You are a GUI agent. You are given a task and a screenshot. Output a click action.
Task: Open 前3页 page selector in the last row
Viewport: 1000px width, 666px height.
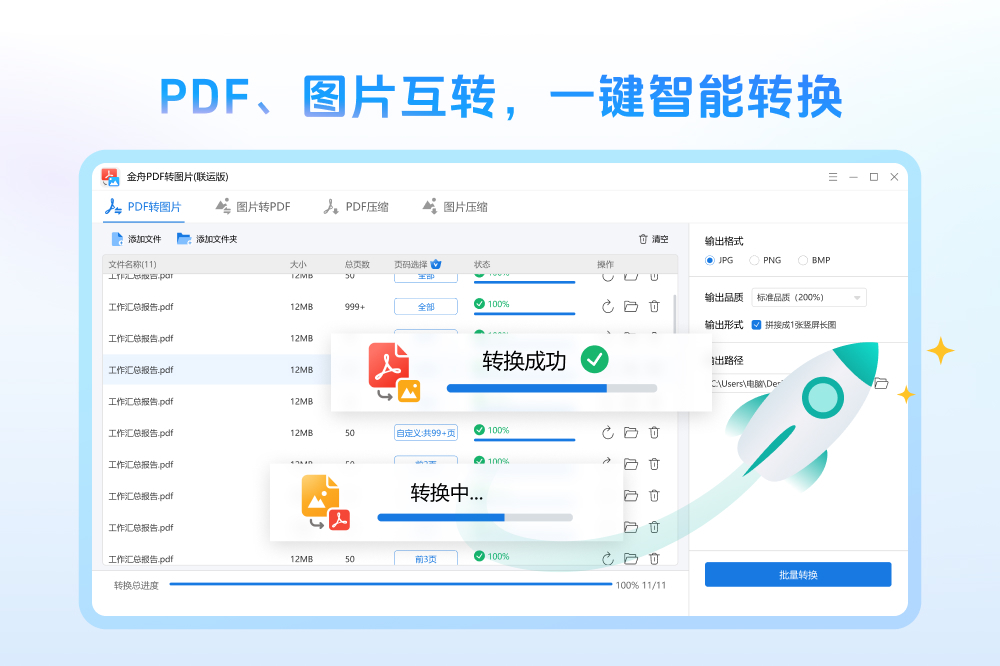click(425, 558)
